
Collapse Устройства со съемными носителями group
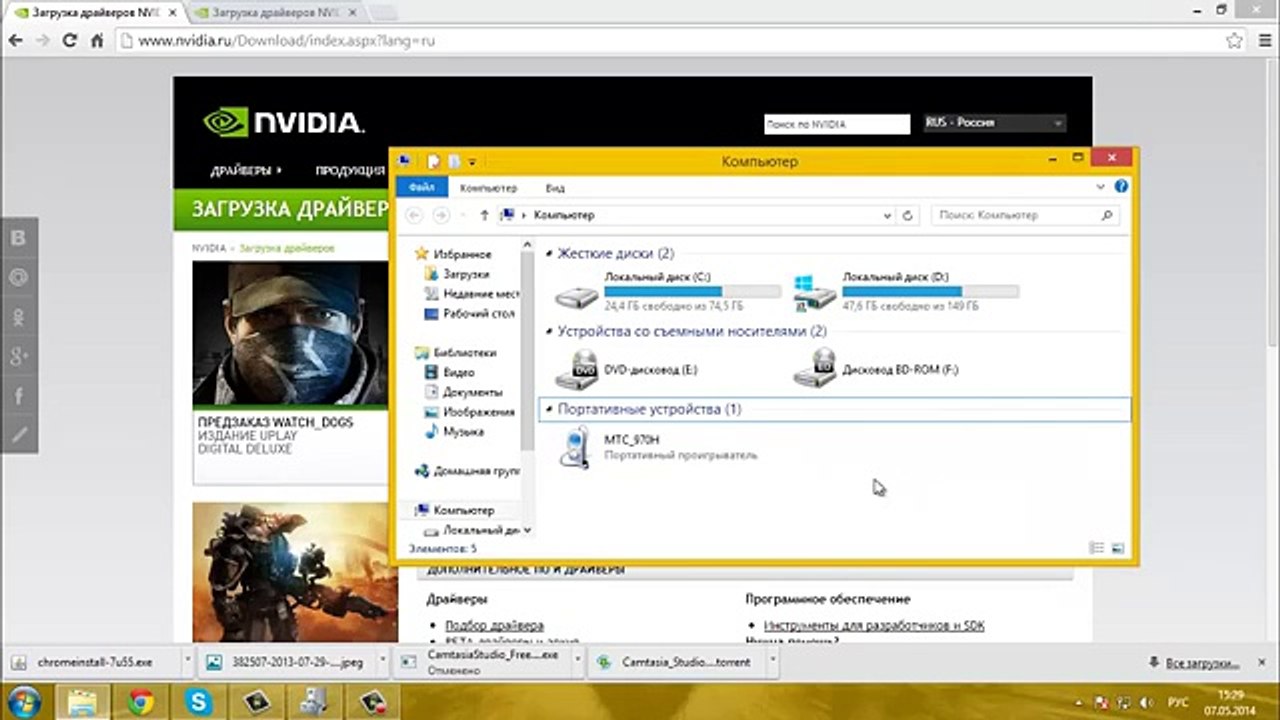pos(550,331)
